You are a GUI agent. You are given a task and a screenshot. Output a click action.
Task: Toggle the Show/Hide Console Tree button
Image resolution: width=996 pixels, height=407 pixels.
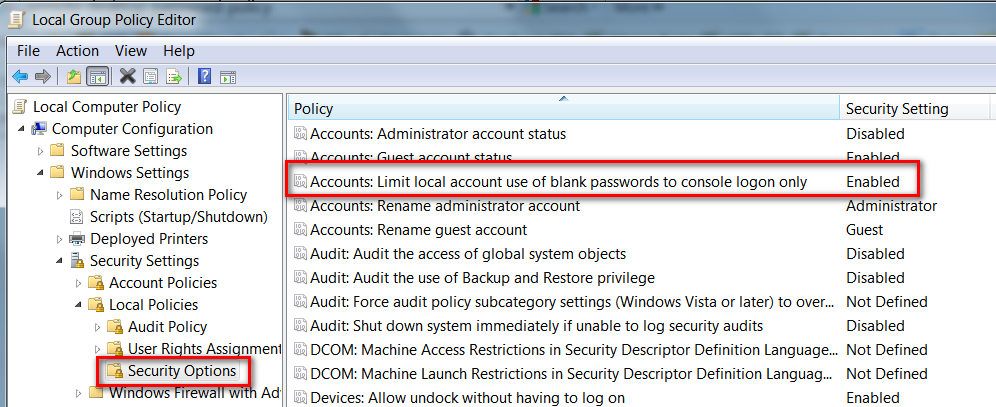coord(98,76)
